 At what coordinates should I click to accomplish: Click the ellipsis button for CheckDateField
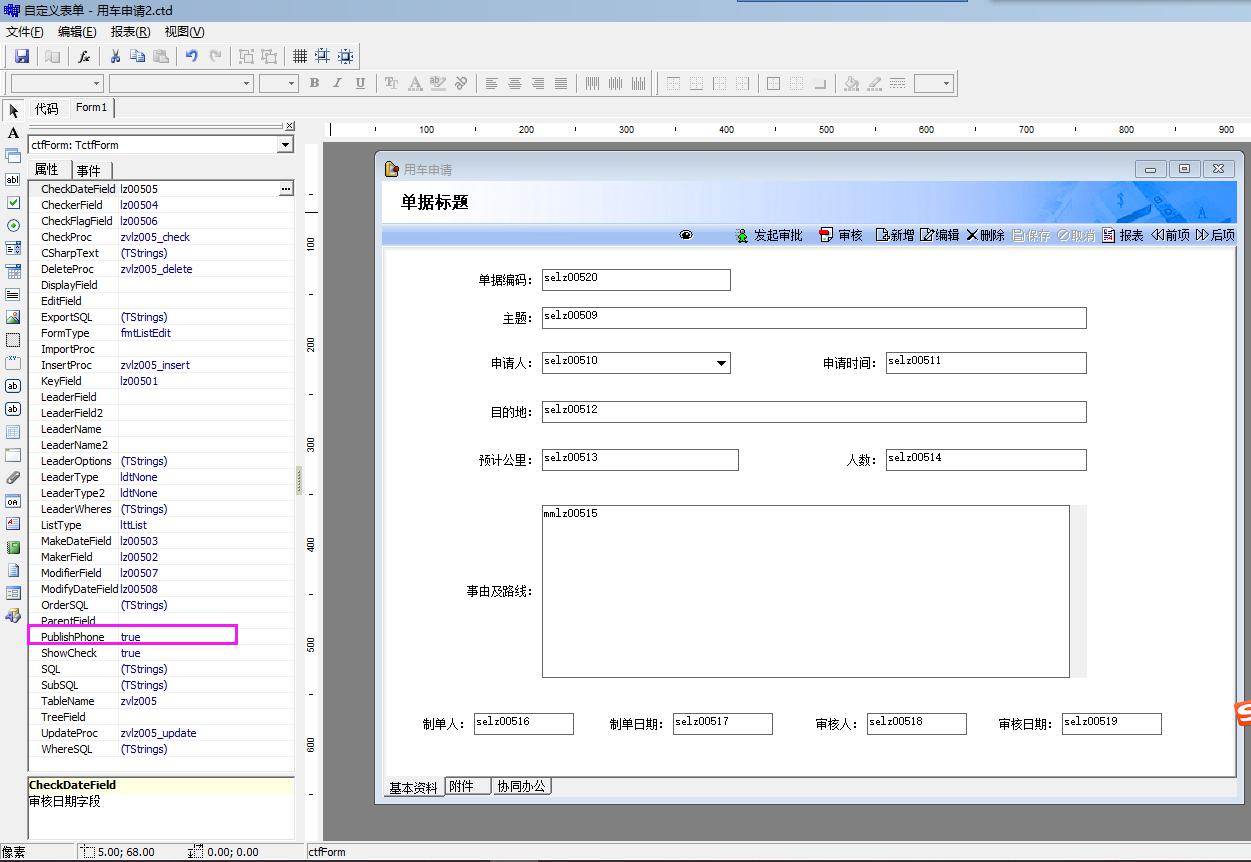pyautogui.click(x=286, y=189)
